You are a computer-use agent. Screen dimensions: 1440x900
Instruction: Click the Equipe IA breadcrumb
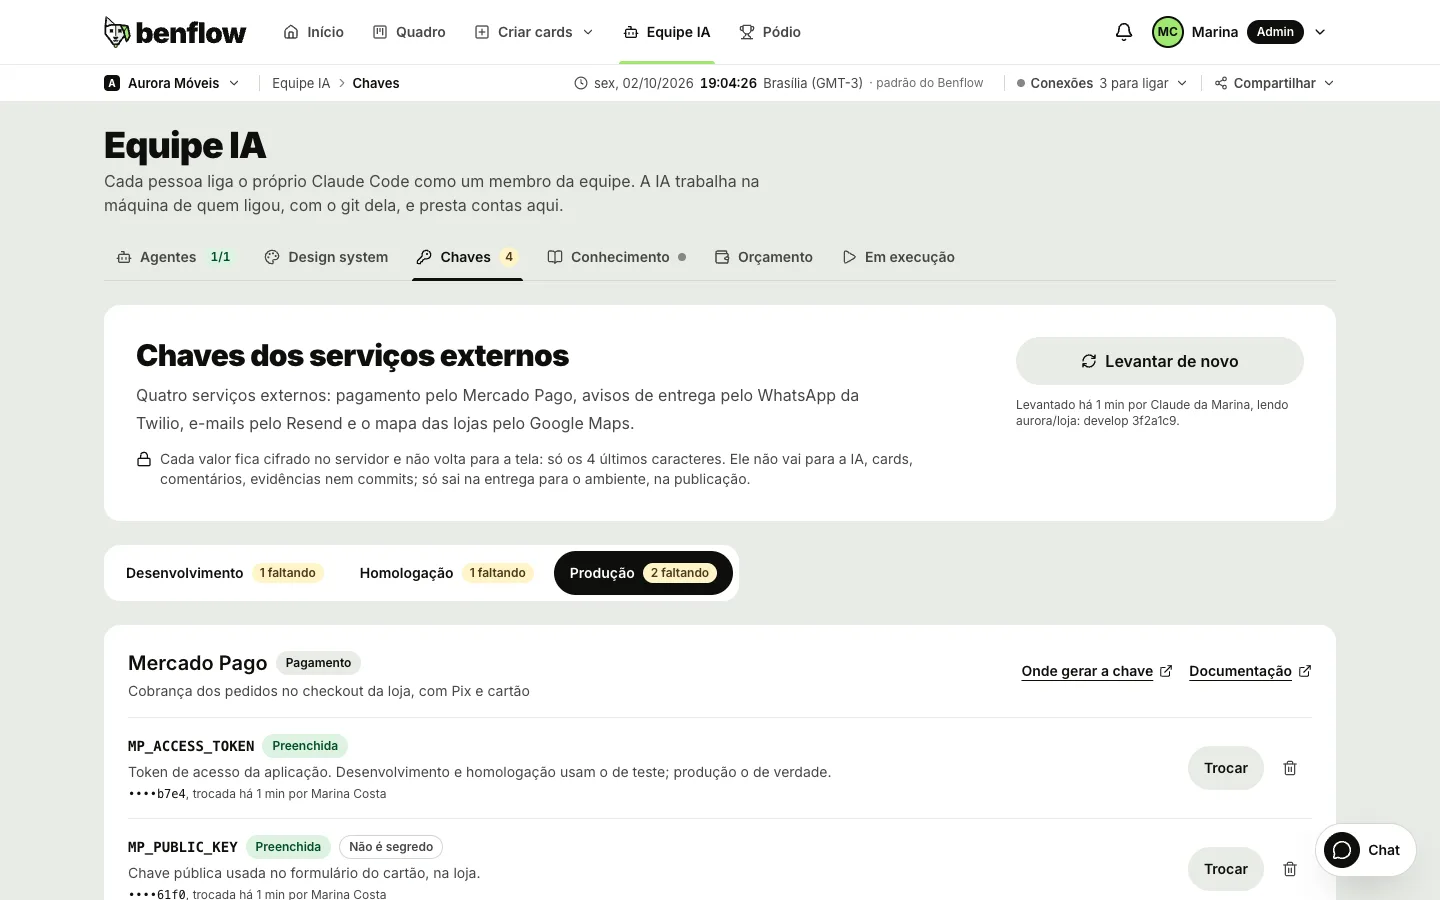pos(301,83)
